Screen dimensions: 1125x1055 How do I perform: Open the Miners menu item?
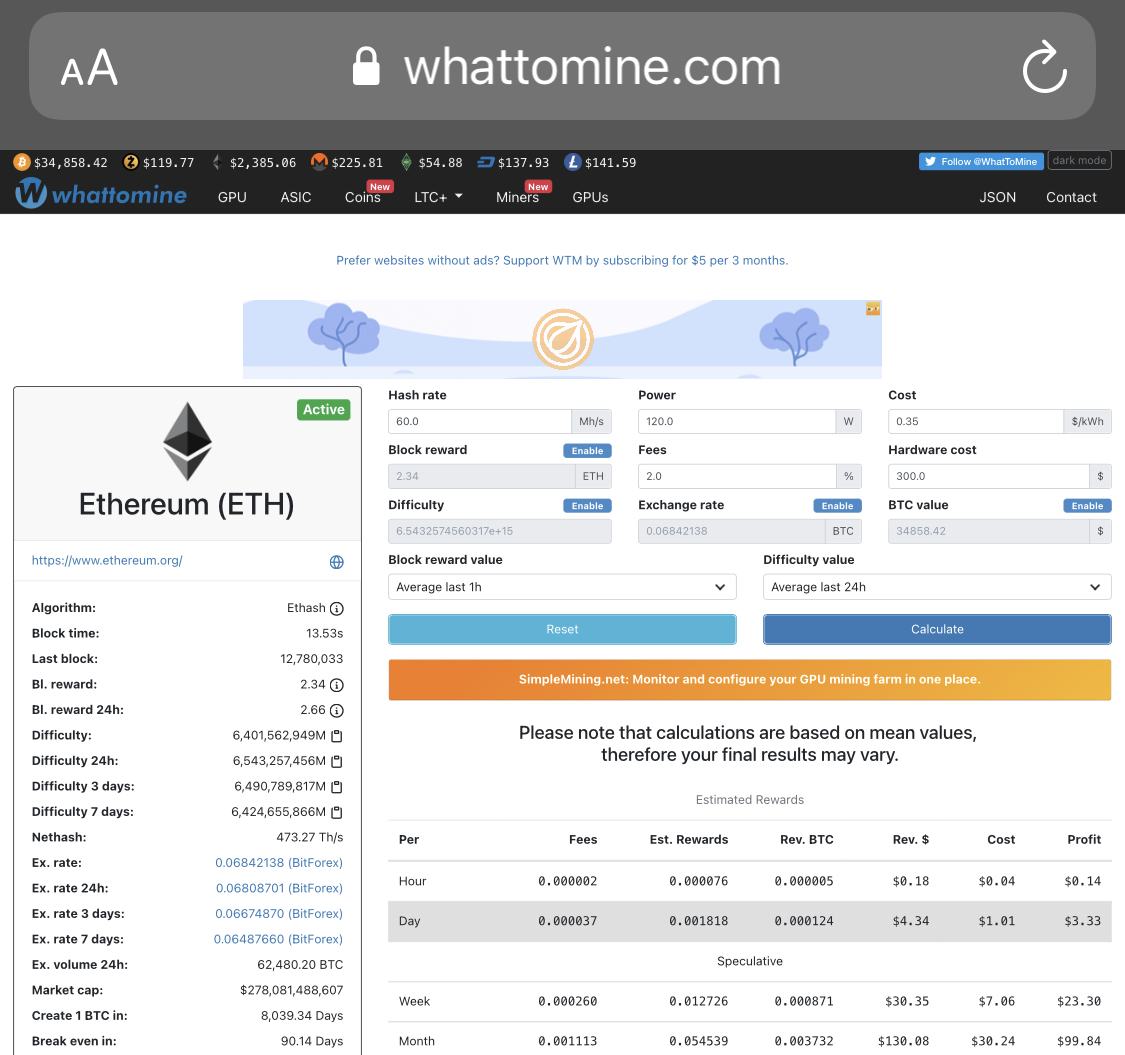[x=517, y=197]
